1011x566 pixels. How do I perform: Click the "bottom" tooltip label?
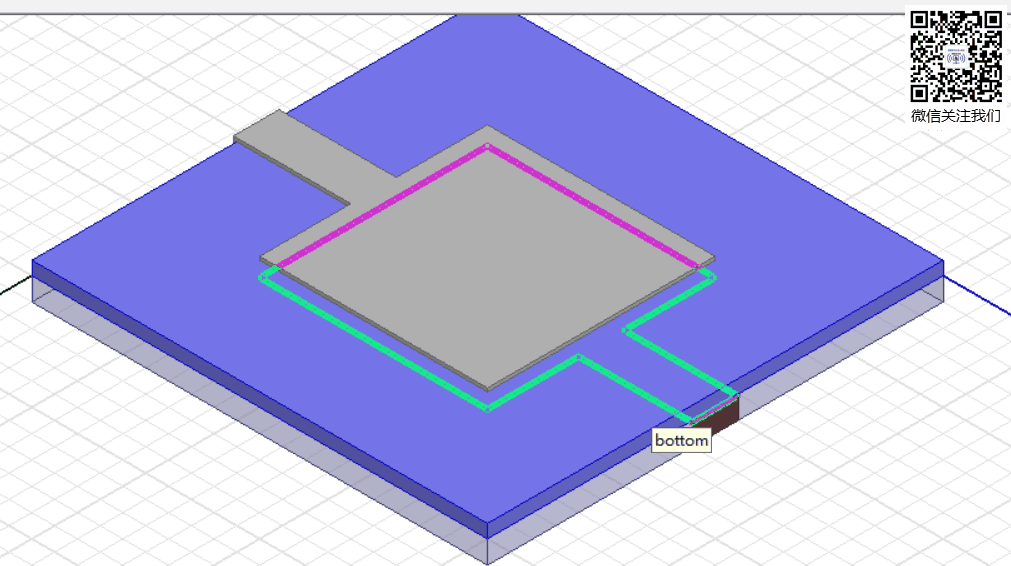tap(682, 440)
